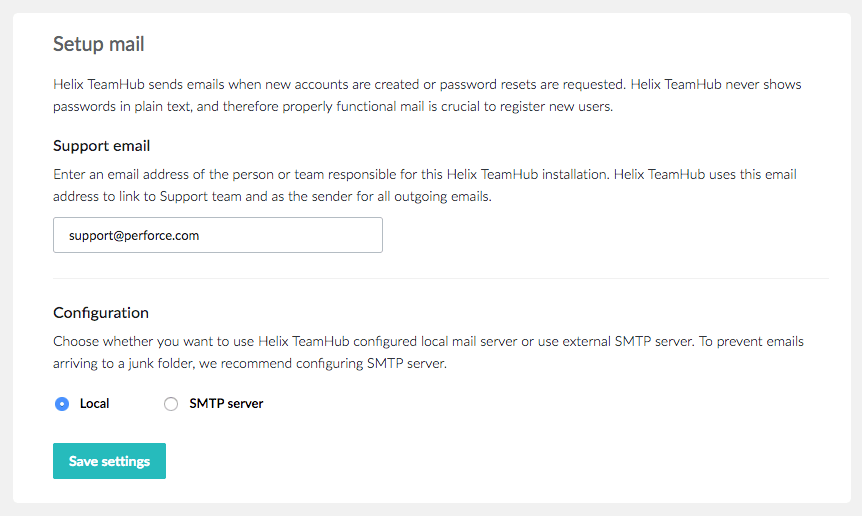
Task: Select the Local radio button
Action: coord(62,404)
